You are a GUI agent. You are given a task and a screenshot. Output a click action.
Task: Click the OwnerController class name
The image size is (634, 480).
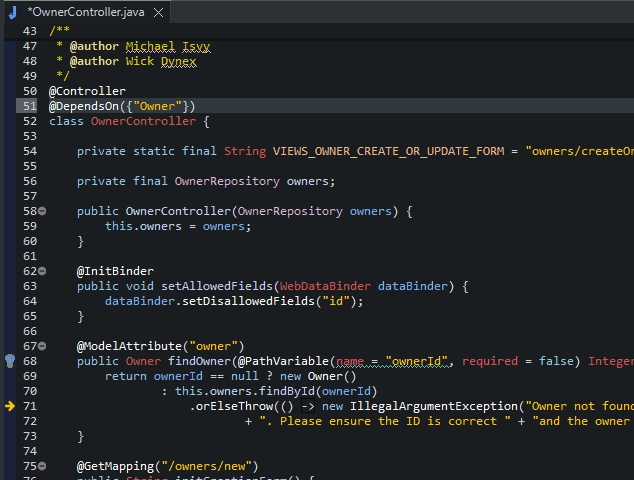click(143, 121)
